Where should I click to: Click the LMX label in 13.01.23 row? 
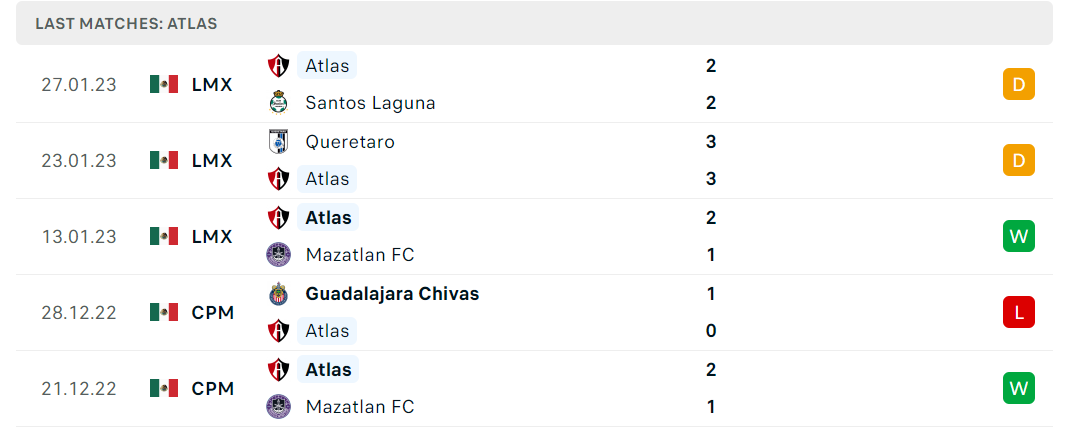tap(212, 237)
